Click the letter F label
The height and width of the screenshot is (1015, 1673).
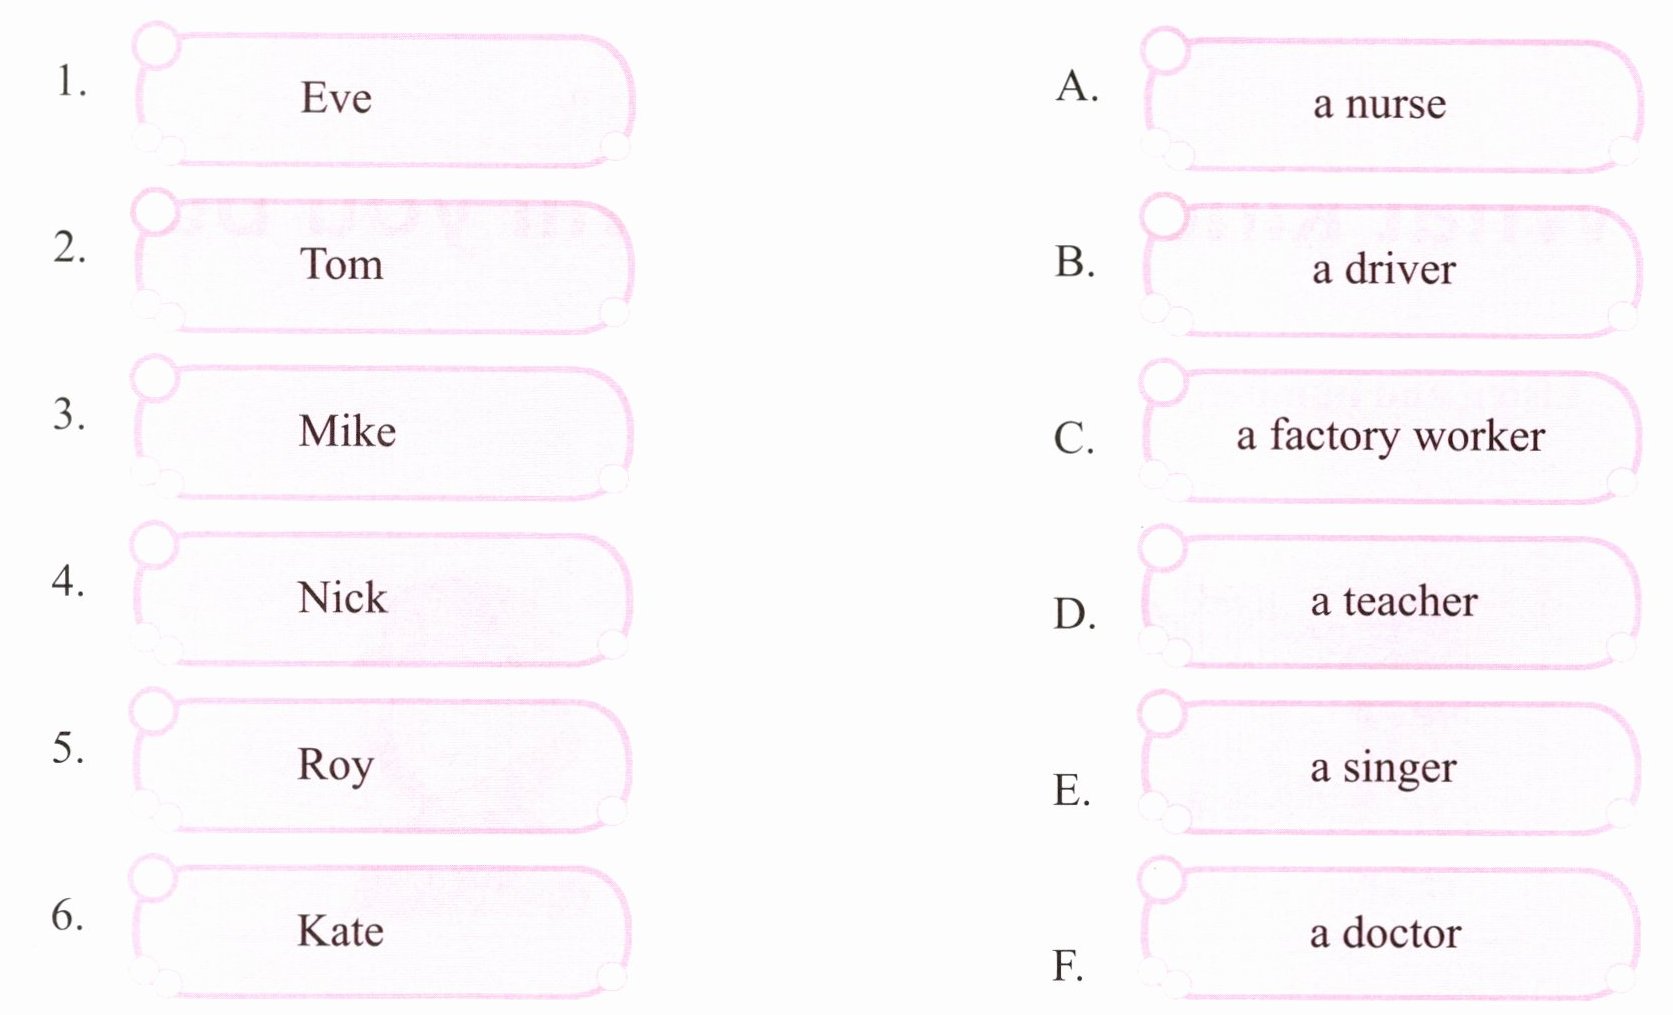point(1067,967)
